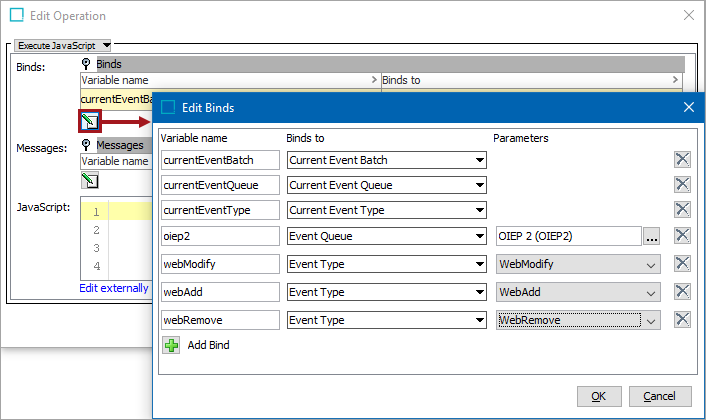Click the green plus Add Bind icon
Viewport: 706px width, 420px height.
[172, 345]
